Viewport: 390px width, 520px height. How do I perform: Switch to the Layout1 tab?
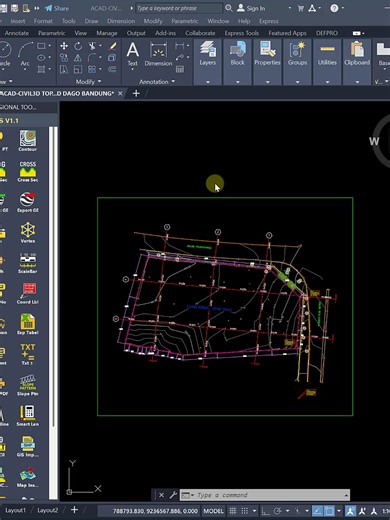(15, 510)
